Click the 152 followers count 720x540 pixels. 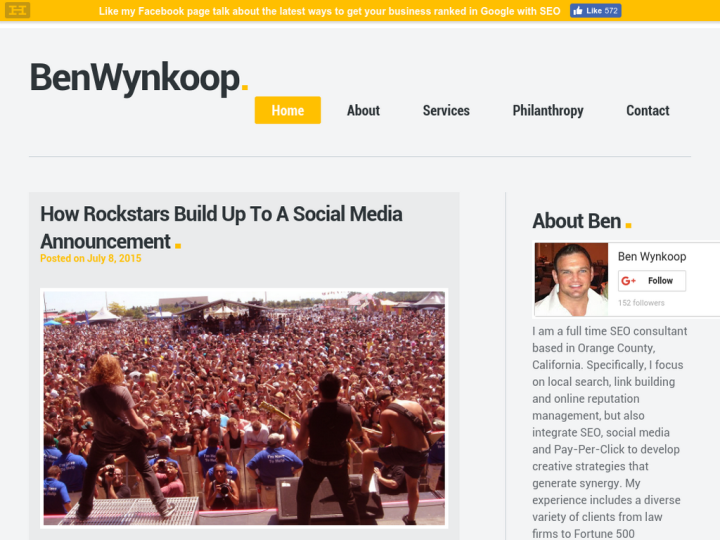[x=641, y=303]
